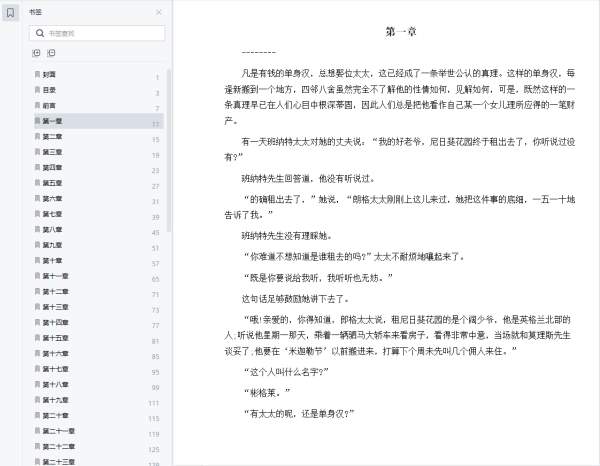Click the search magnifier icon

pos(40,33)
